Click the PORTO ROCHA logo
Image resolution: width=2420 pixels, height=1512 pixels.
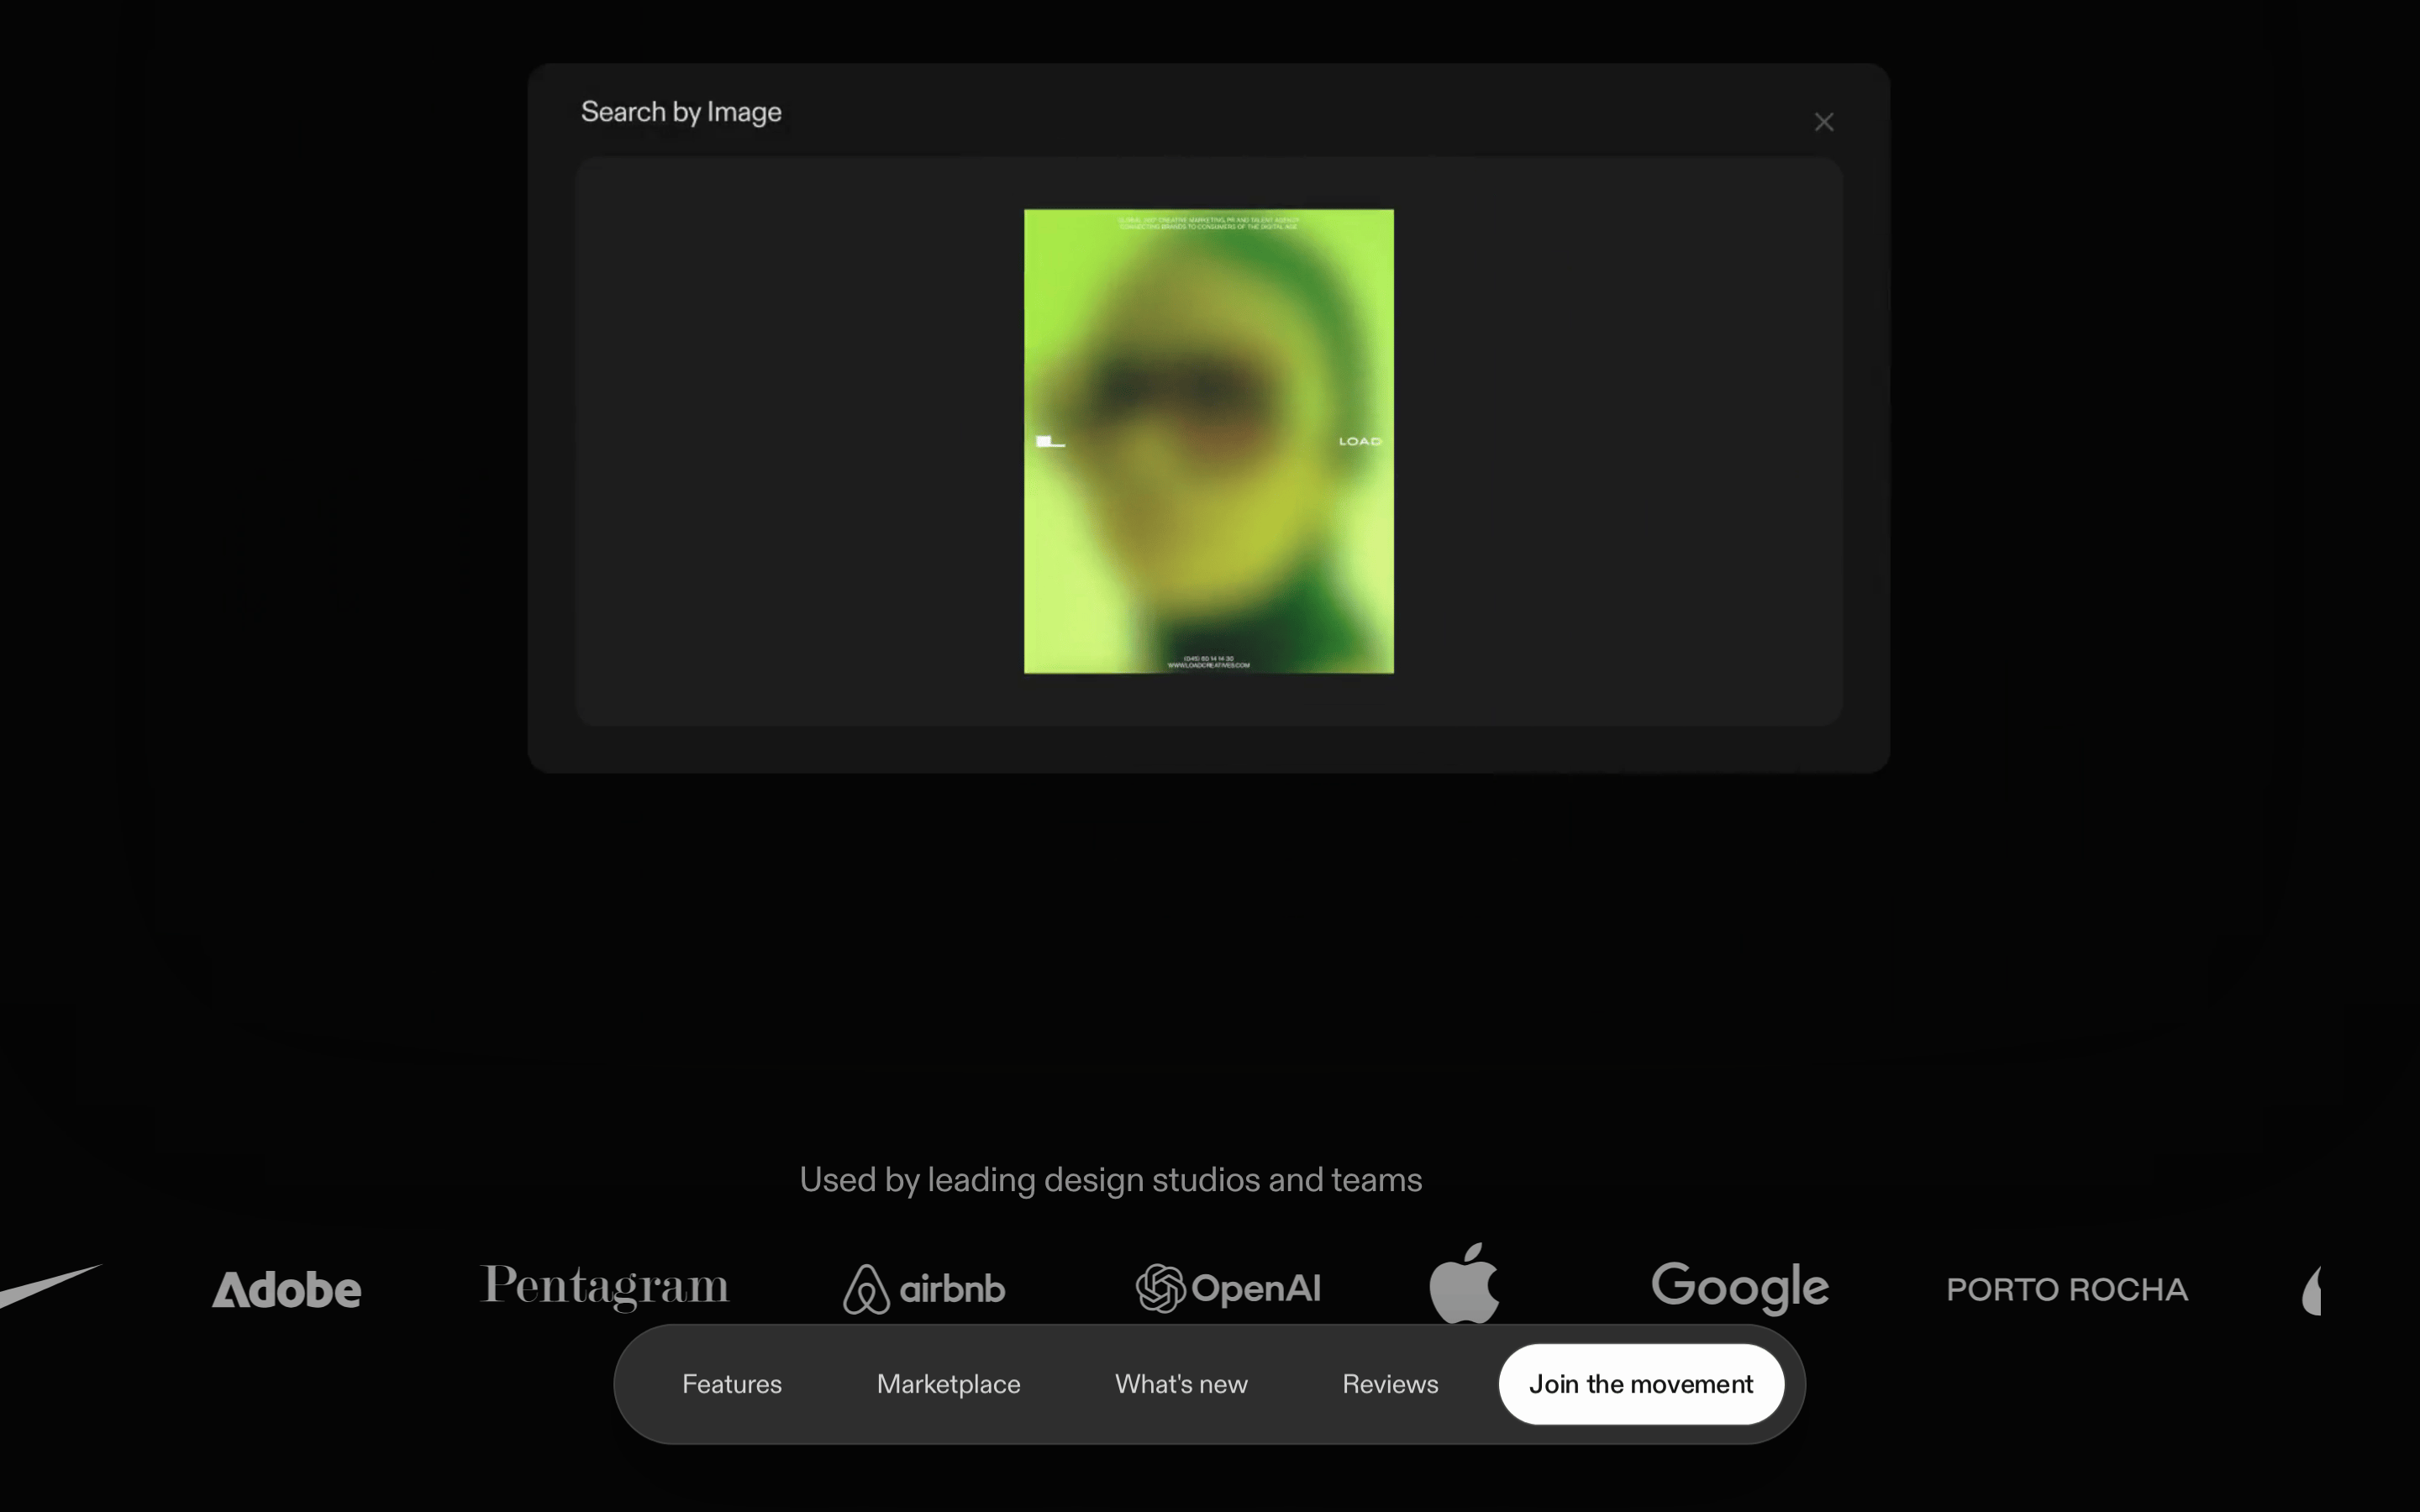(2067, 1289)
